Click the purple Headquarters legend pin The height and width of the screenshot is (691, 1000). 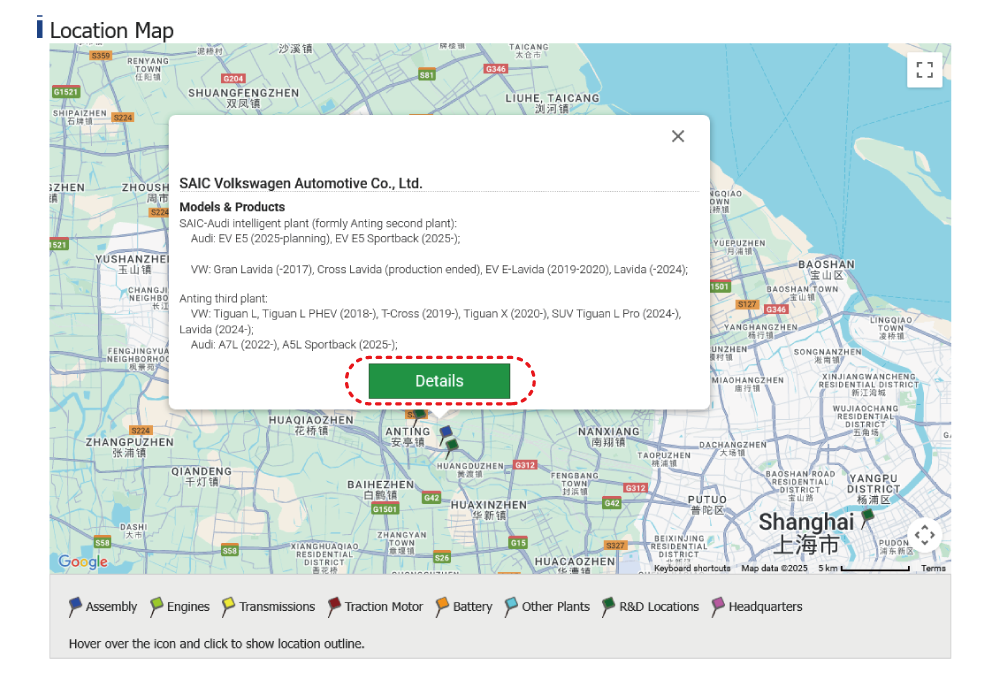pos(717,606)
